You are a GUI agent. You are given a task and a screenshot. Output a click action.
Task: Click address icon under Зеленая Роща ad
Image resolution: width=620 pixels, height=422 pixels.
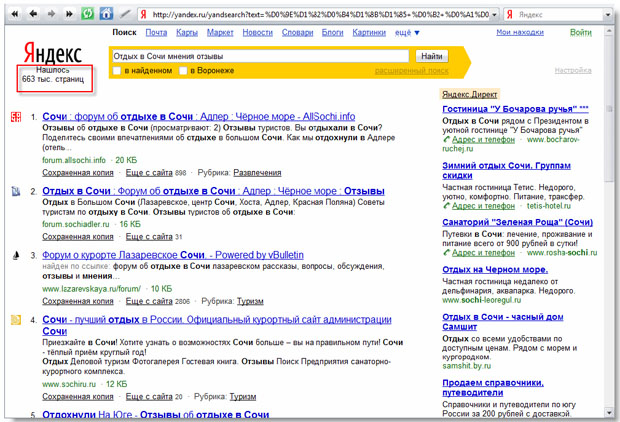pos(446,253)
